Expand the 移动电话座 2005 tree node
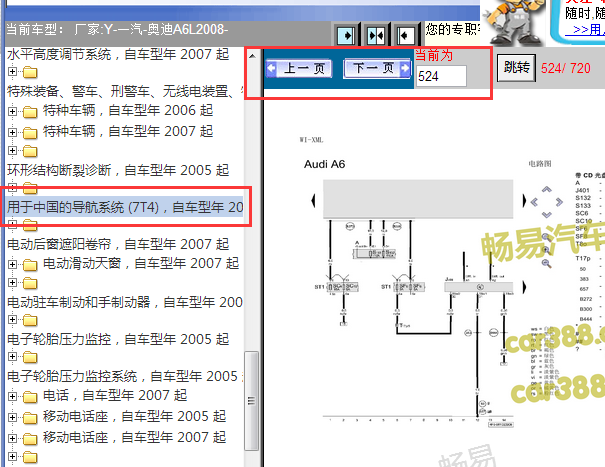Viewport: 605px width, 467px height. click(x=12, y=417)
